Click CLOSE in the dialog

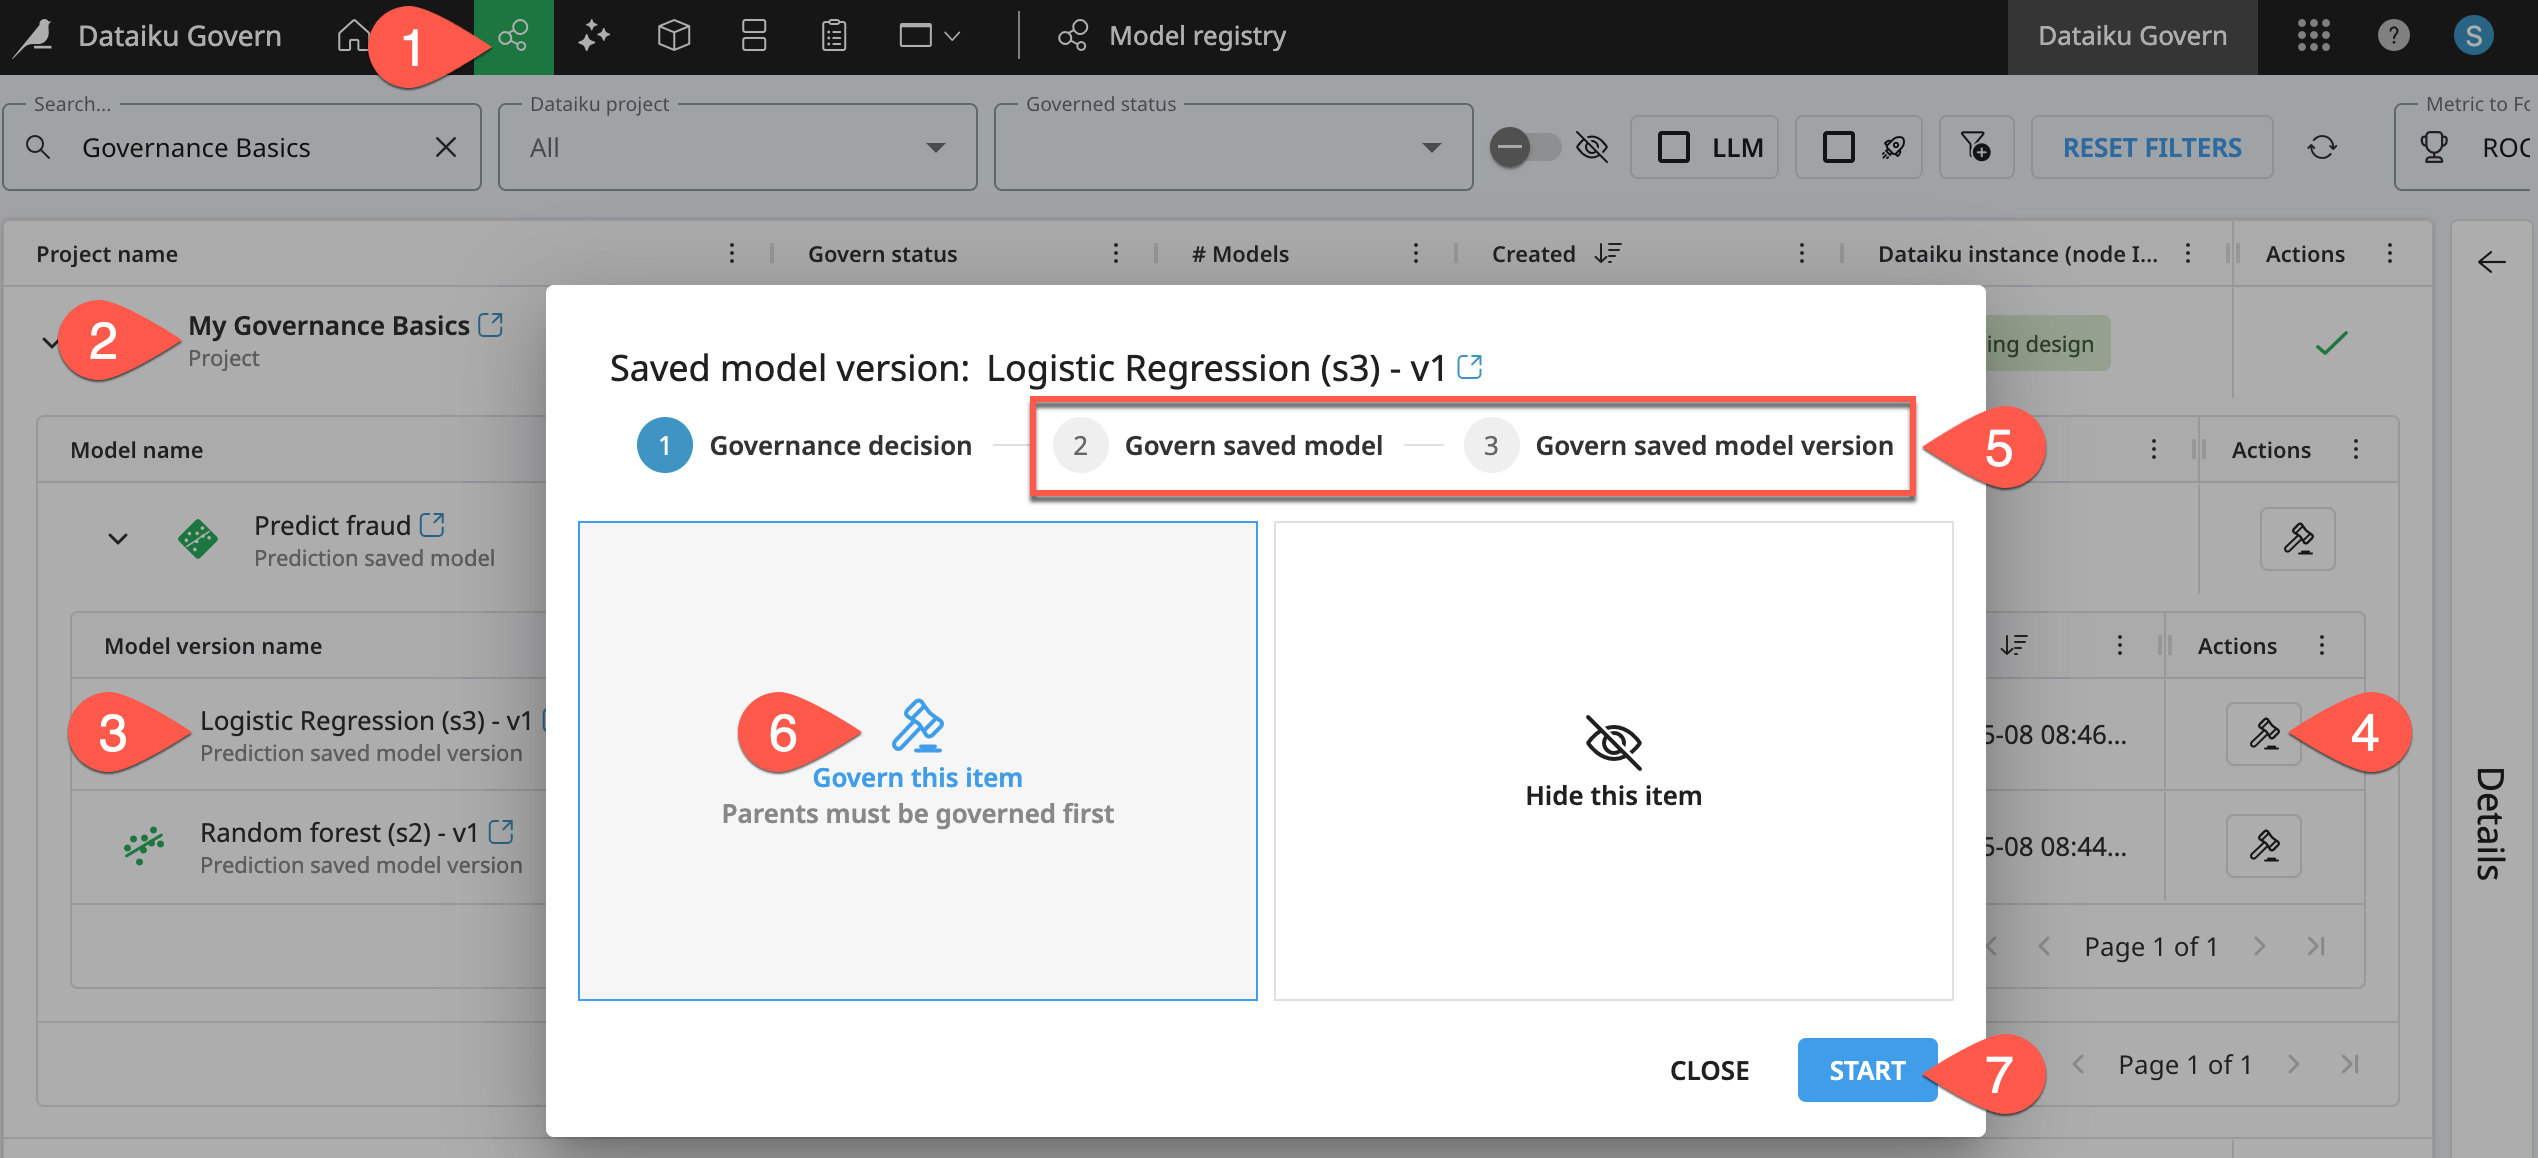1709,1071
